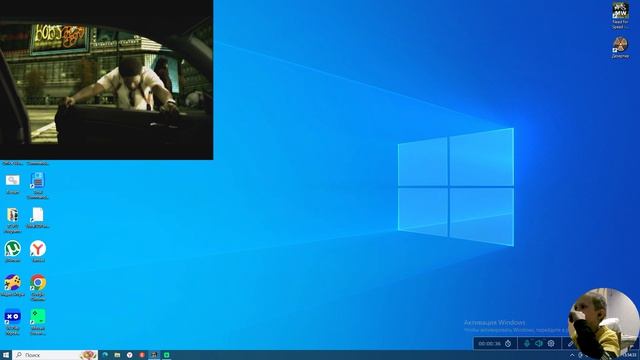640x360 pixels.
Task: Open the blank white document shortcut
Action: pyautogui.click(x=38, y=215)
